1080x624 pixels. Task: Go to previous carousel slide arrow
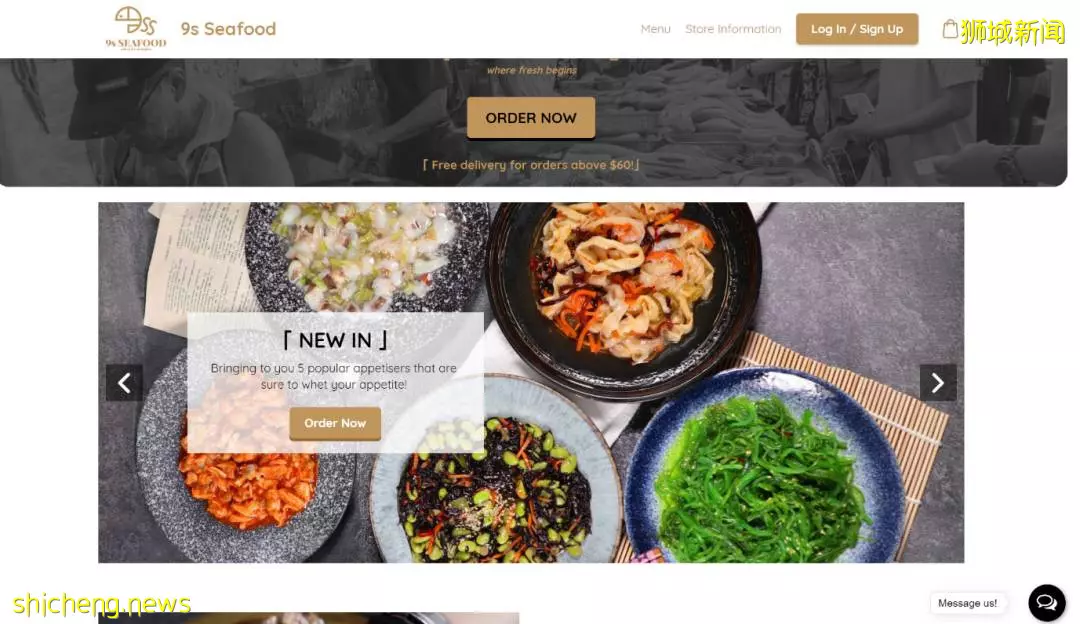pyautogui.click(x=124, y=382)
